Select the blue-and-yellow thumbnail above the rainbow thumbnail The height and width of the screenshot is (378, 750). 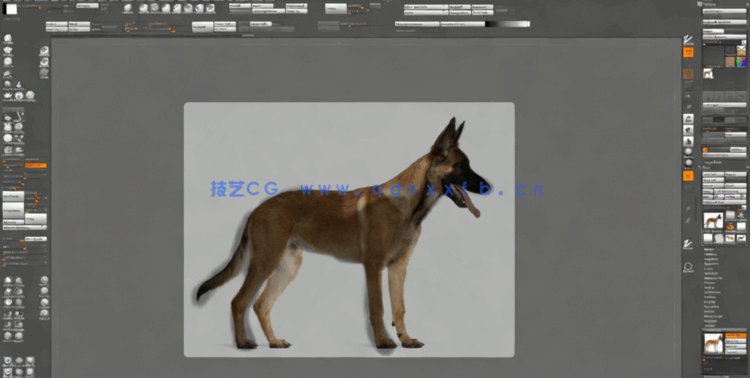click(741, 50)
